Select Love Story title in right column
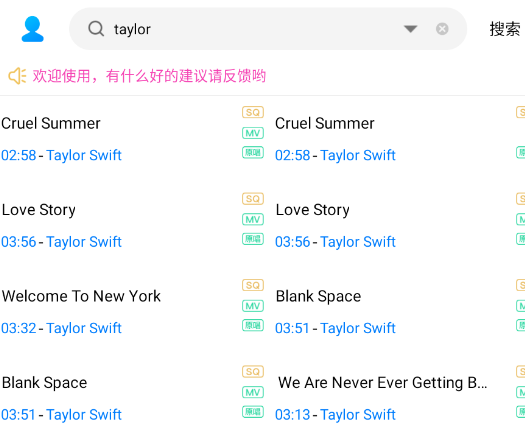This screenshot has height=429, width=525. 313,210
